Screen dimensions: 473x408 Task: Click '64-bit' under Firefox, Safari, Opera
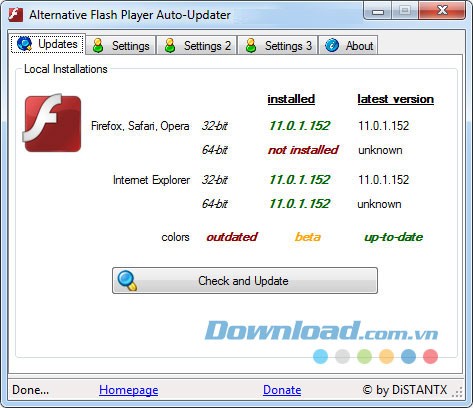[x=214, y=150]
